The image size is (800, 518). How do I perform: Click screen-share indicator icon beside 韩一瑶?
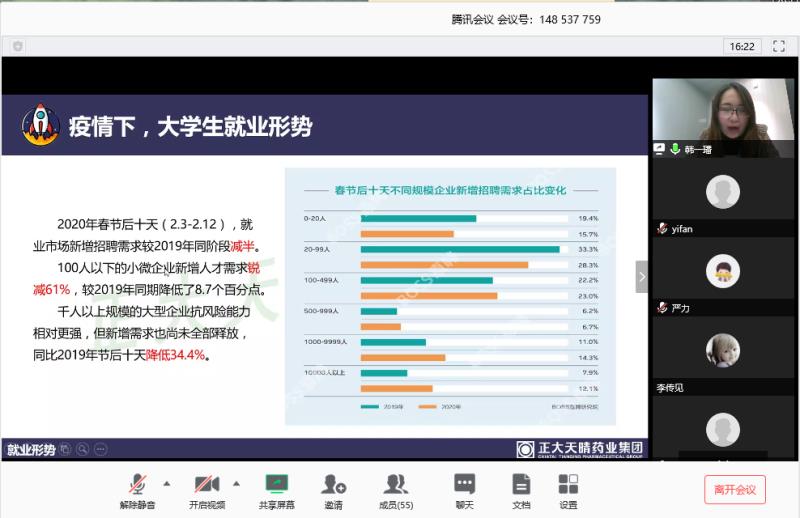pos(660,149)
